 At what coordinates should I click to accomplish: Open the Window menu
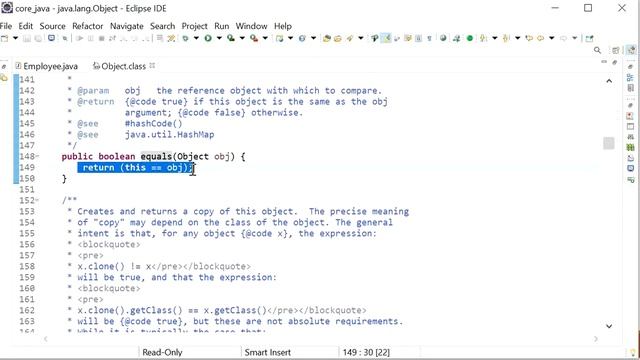tap(251, 26)
